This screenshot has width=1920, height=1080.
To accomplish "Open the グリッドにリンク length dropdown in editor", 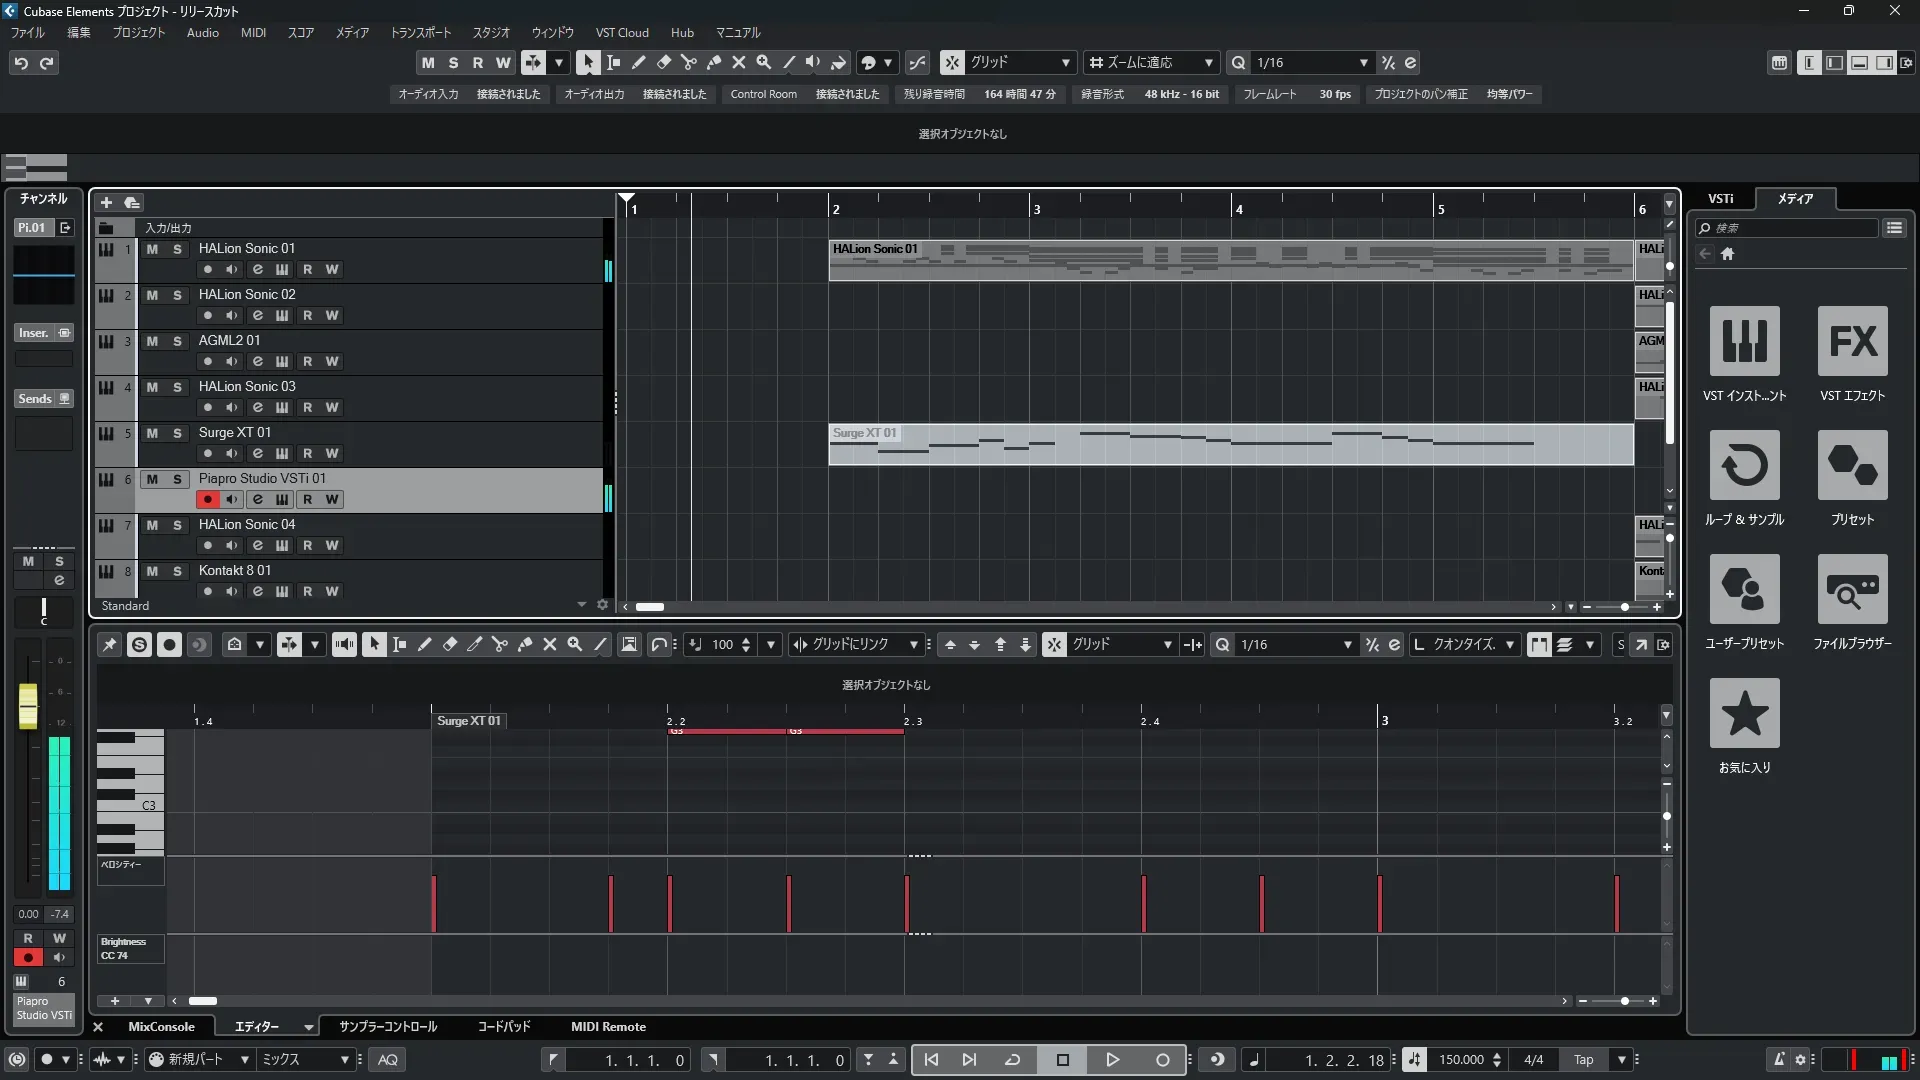I will (913, 645).
